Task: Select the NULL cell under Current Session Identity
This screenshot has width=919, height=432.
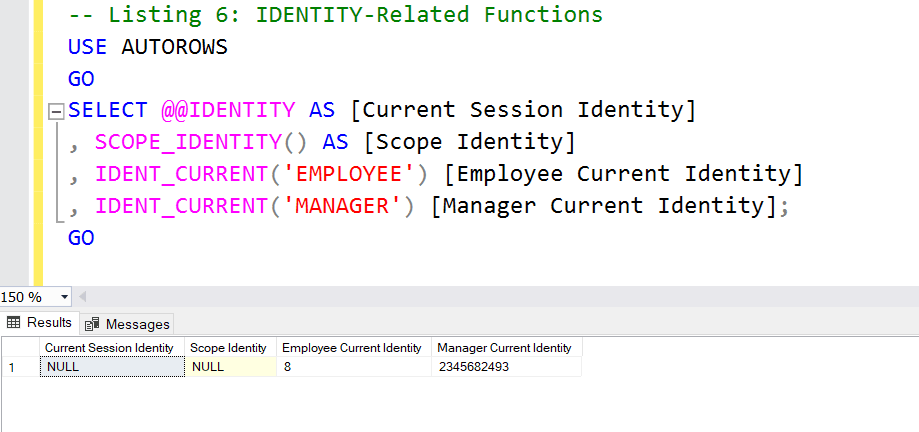Action: point(110,367)
